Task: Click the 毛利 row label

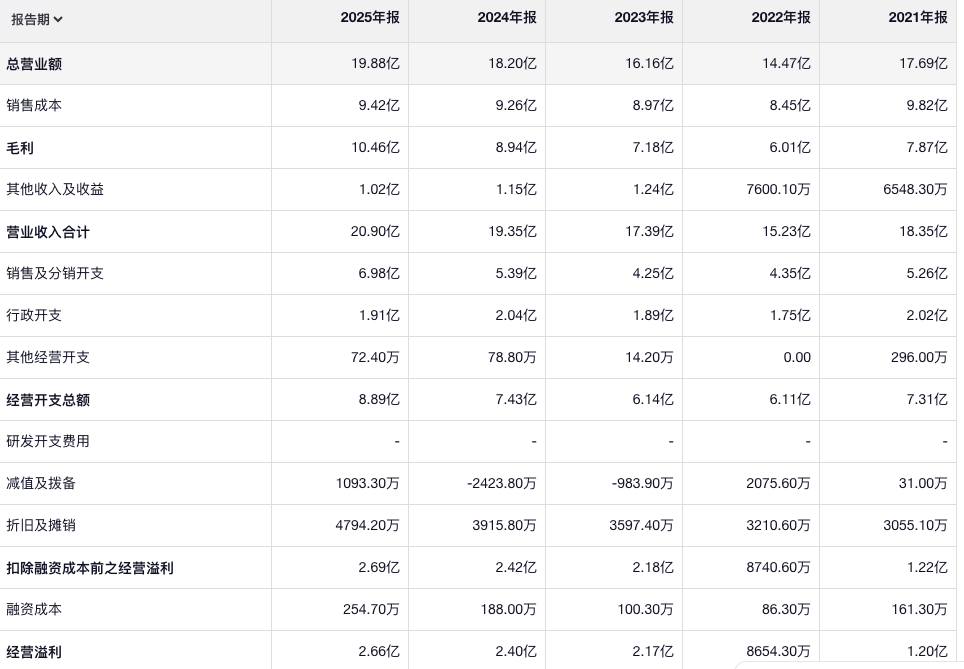Action: pos(20,148)
